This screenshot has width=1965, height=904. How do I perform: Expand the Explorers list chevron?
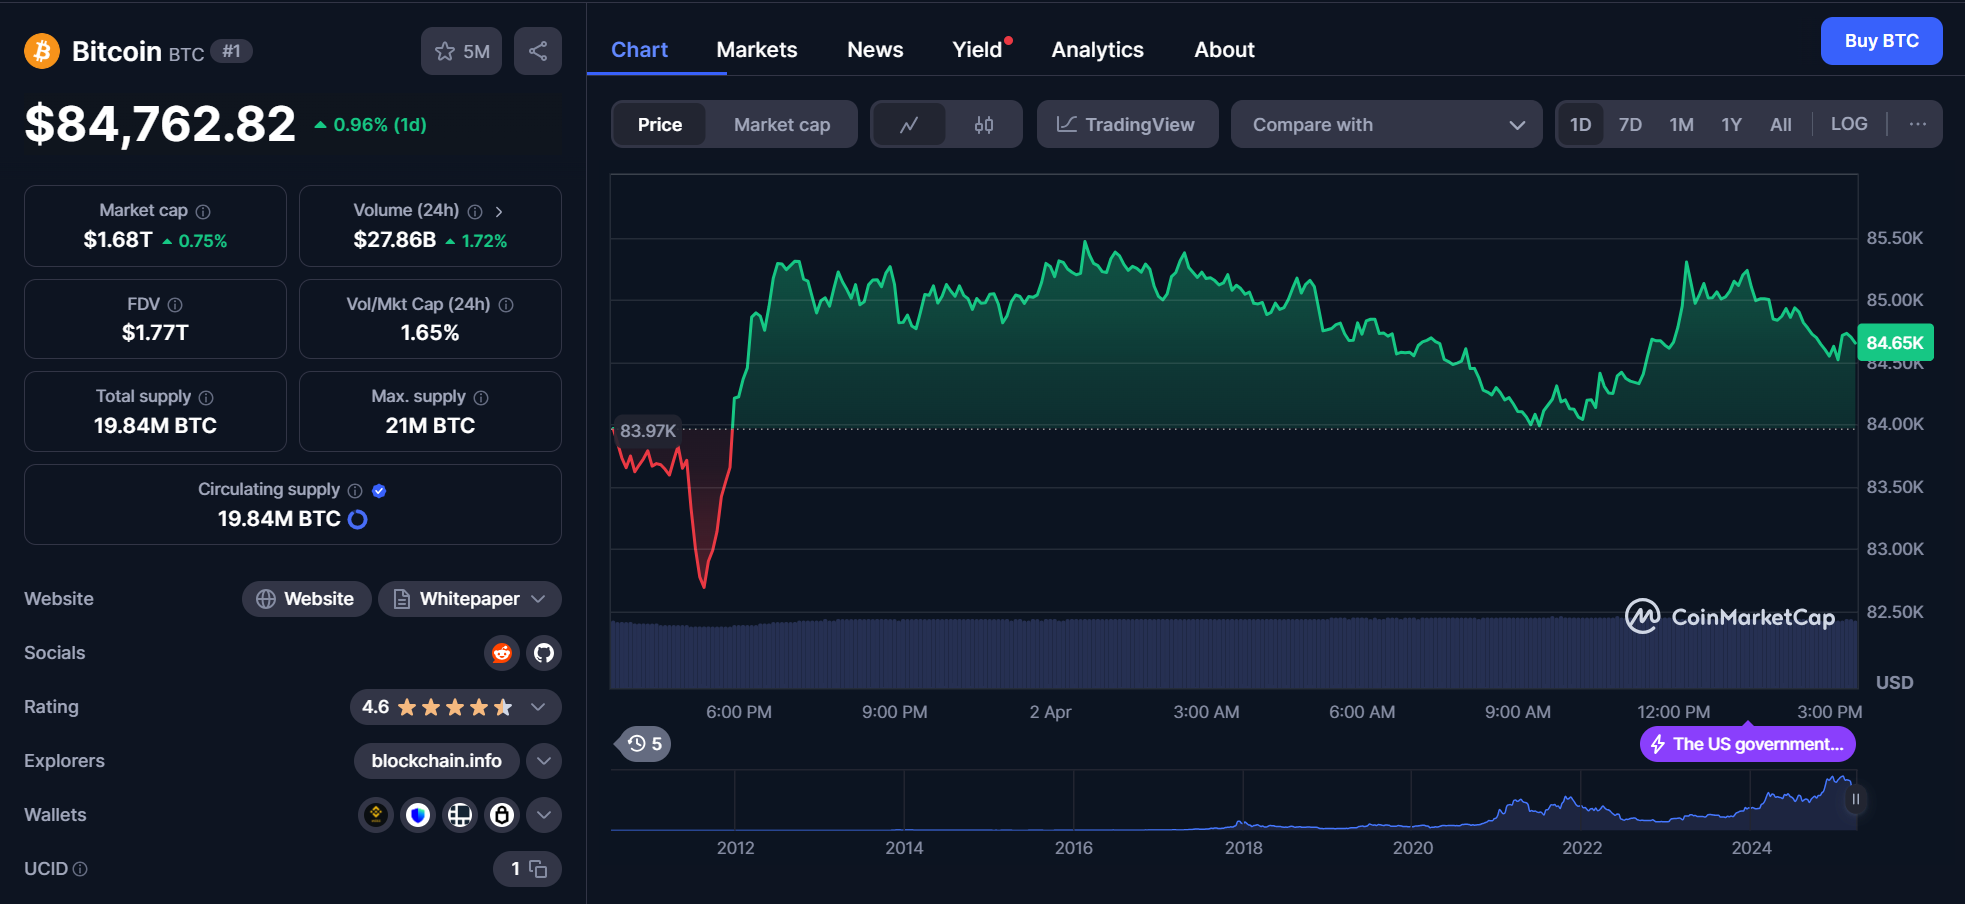click(543, 761)
